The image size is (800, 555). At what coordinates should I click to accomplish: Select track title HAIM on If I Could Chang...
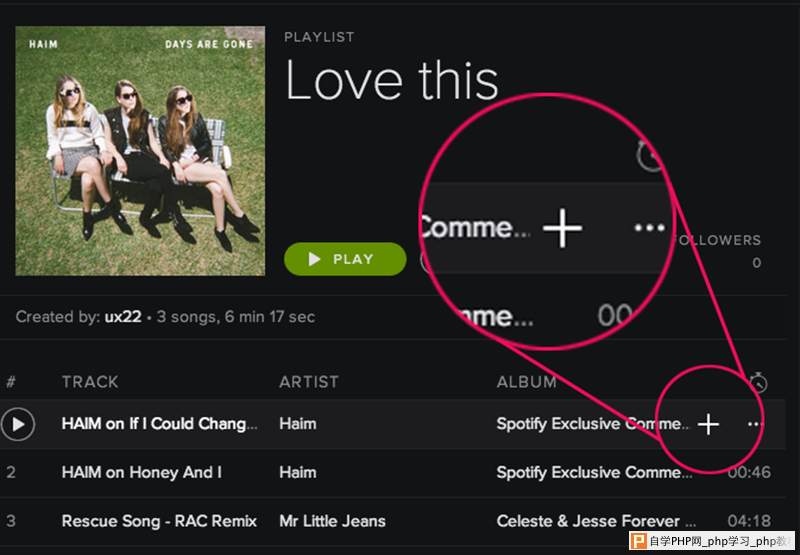(x=159, y=424)
